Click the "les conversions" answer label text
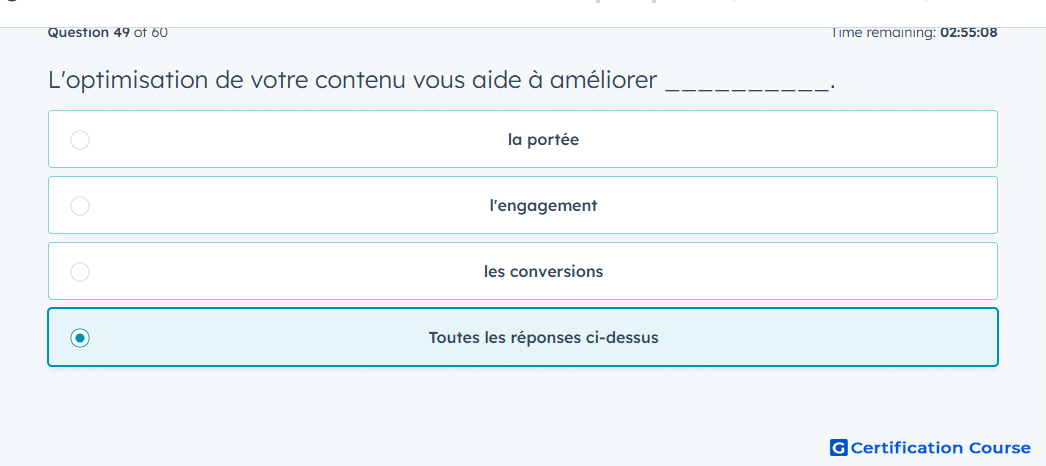Viewport: 1046px width, 466px height. (543, 272)
